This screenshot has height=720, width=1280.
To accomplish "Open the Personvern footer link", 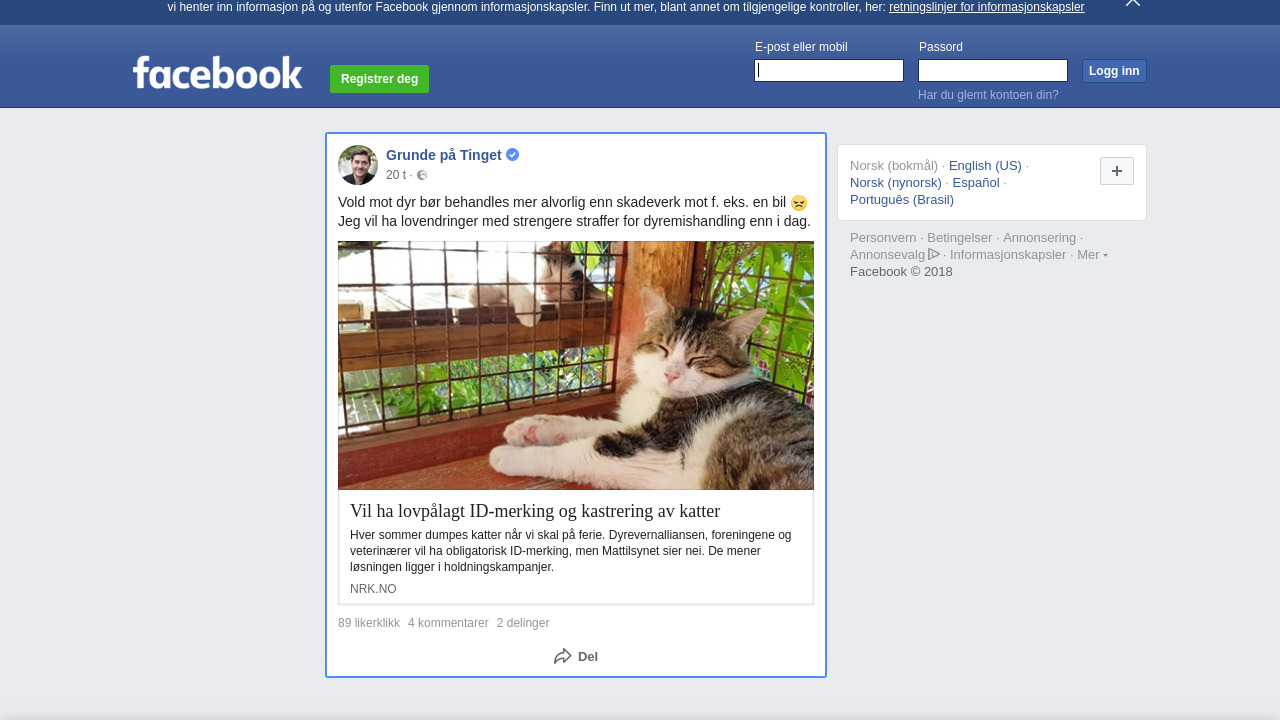I will pyautogui.click(x=883, y=238).
